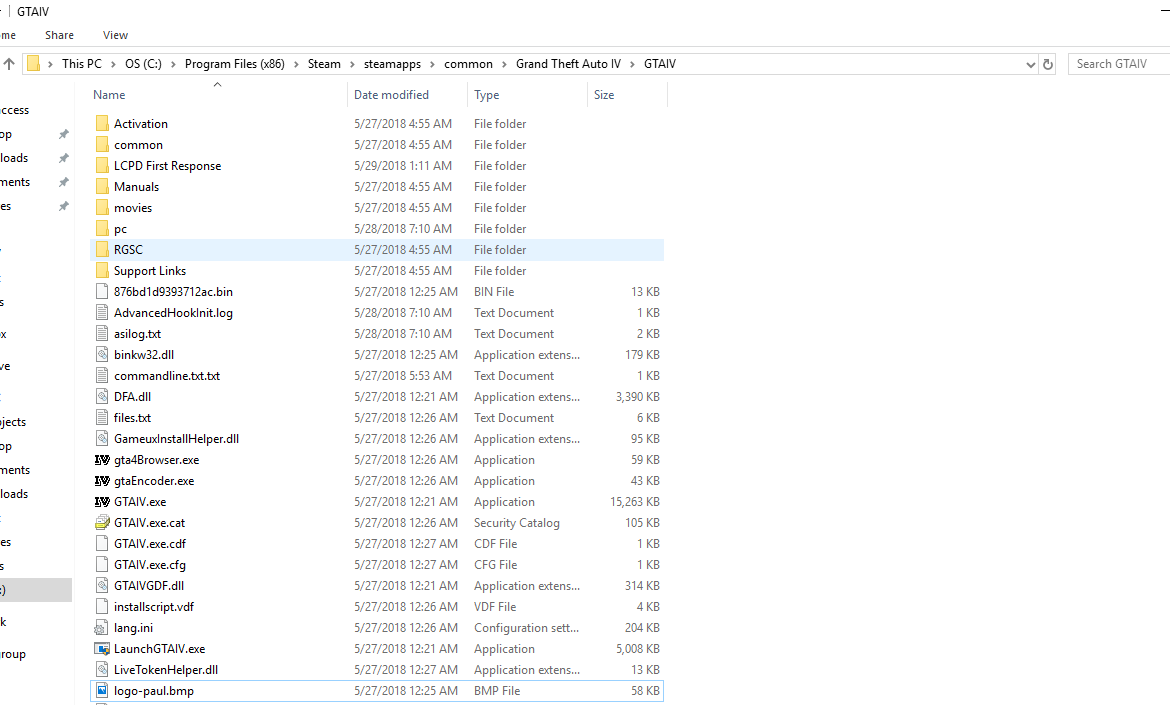Select LiveTokenHelper.dll file name
The image size is (1170, 720).
[166, 670]
